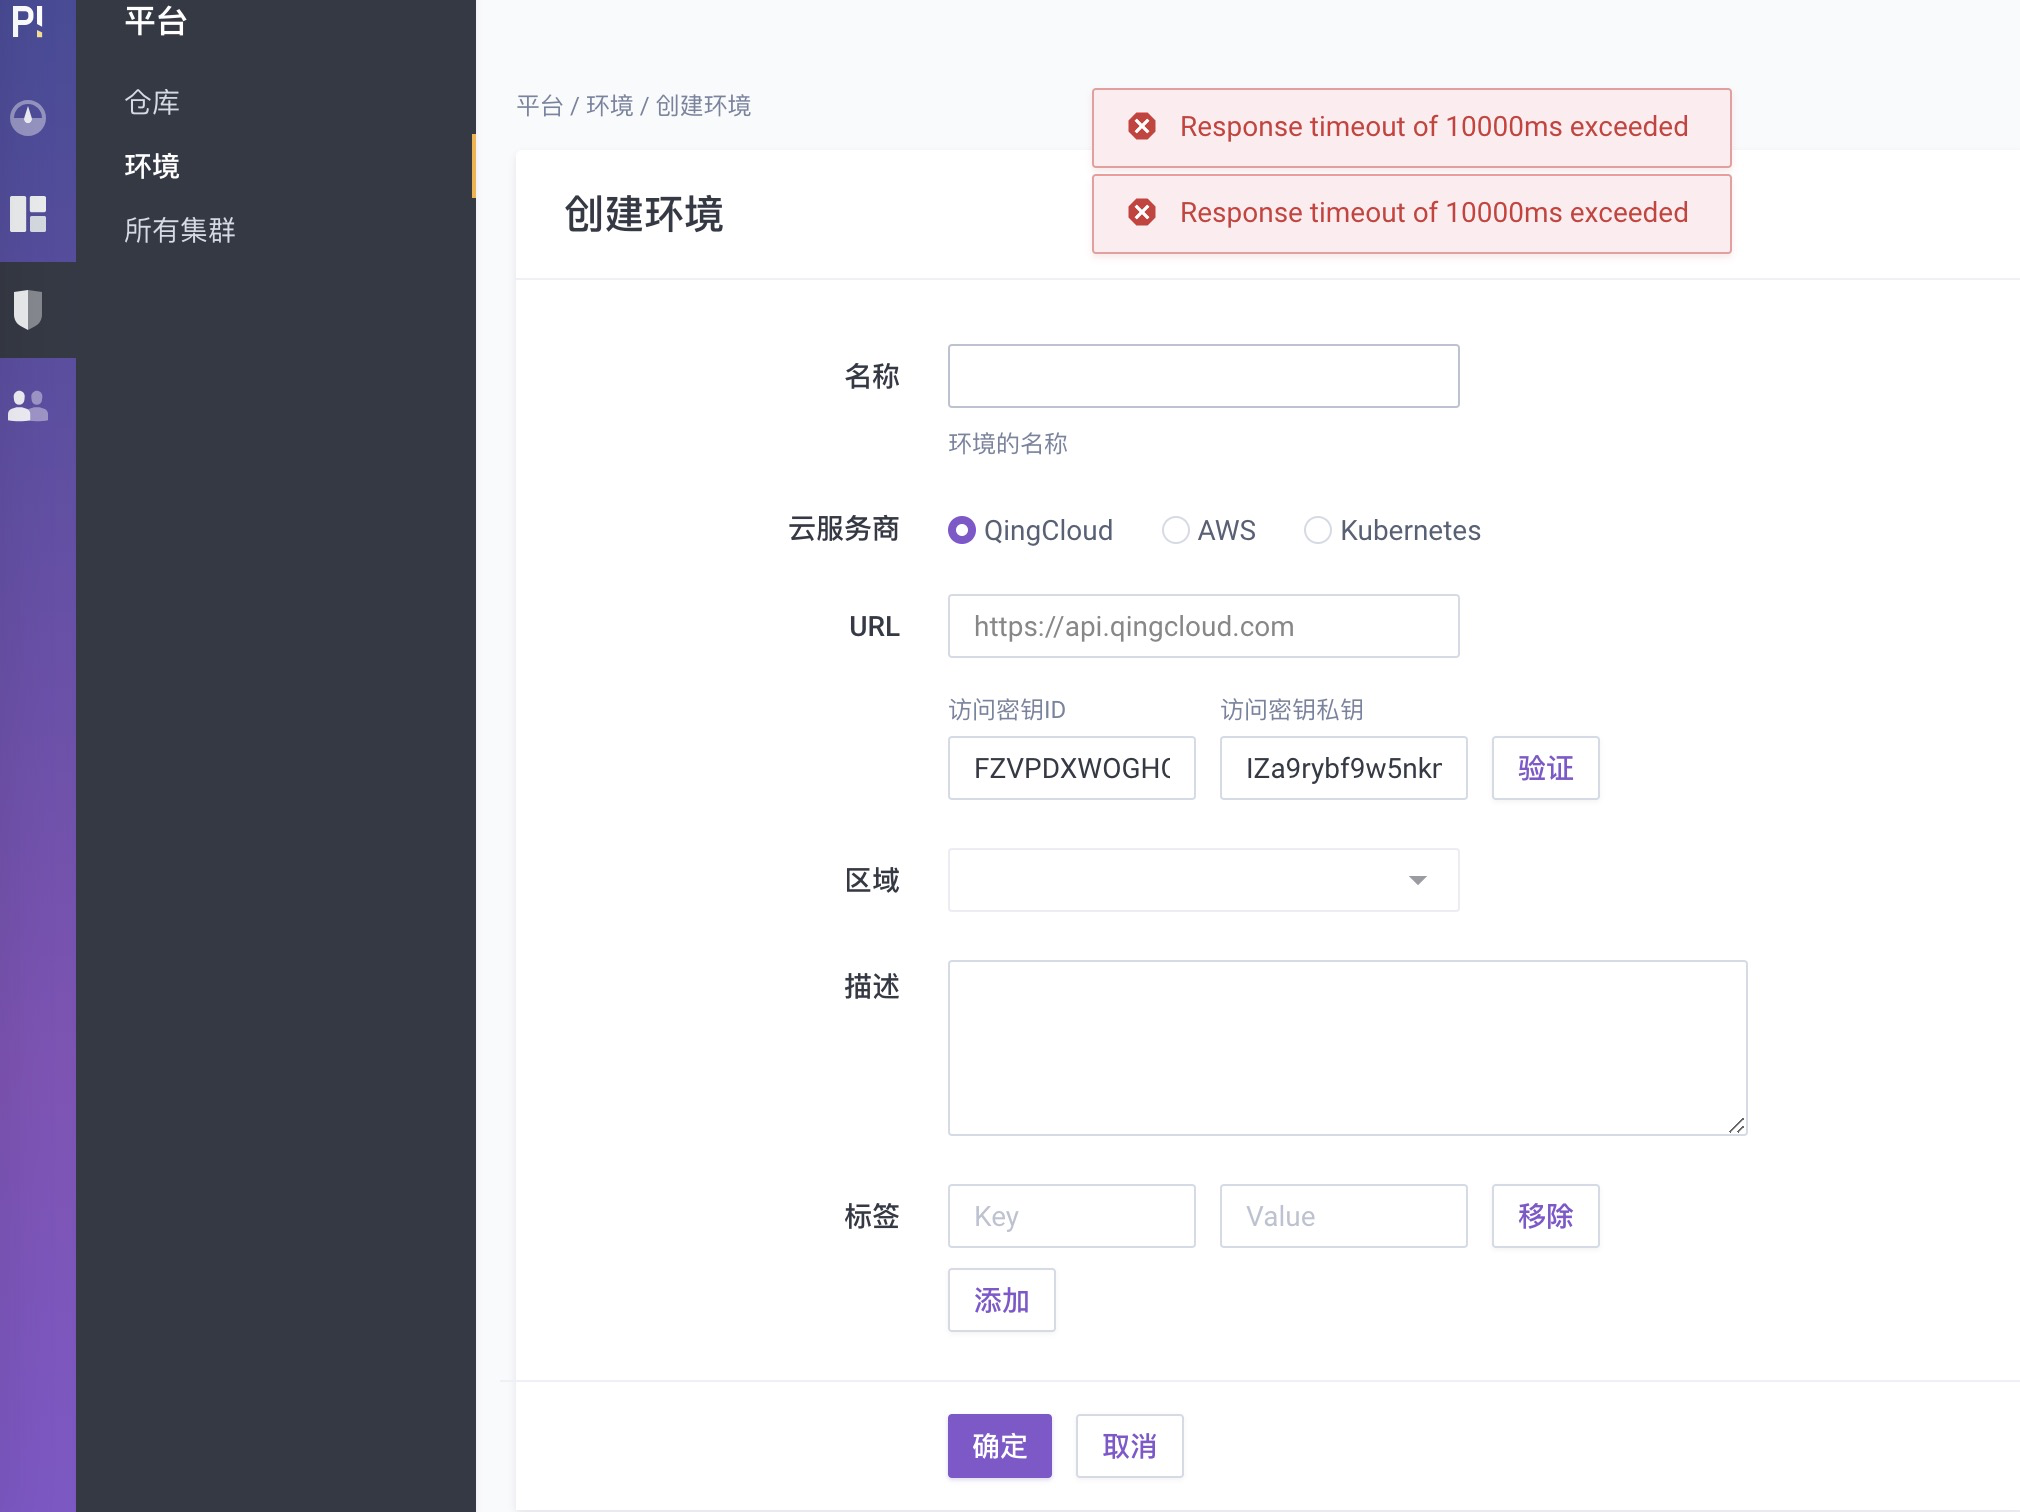Select the QingCloud cloud provider
2020x1512 pixels.
click(962, 530)
